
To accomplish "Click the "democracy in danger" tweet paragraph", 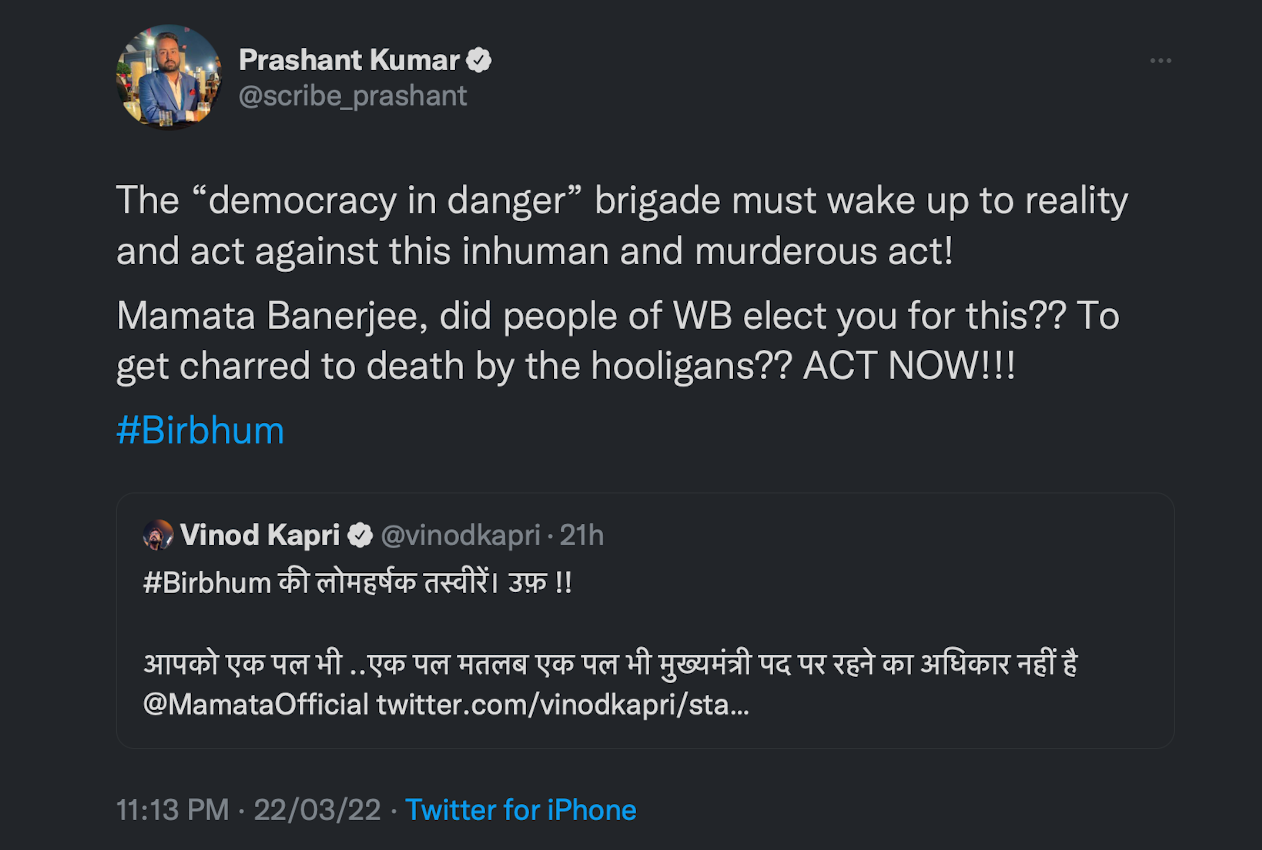I will tap(621, 226).
